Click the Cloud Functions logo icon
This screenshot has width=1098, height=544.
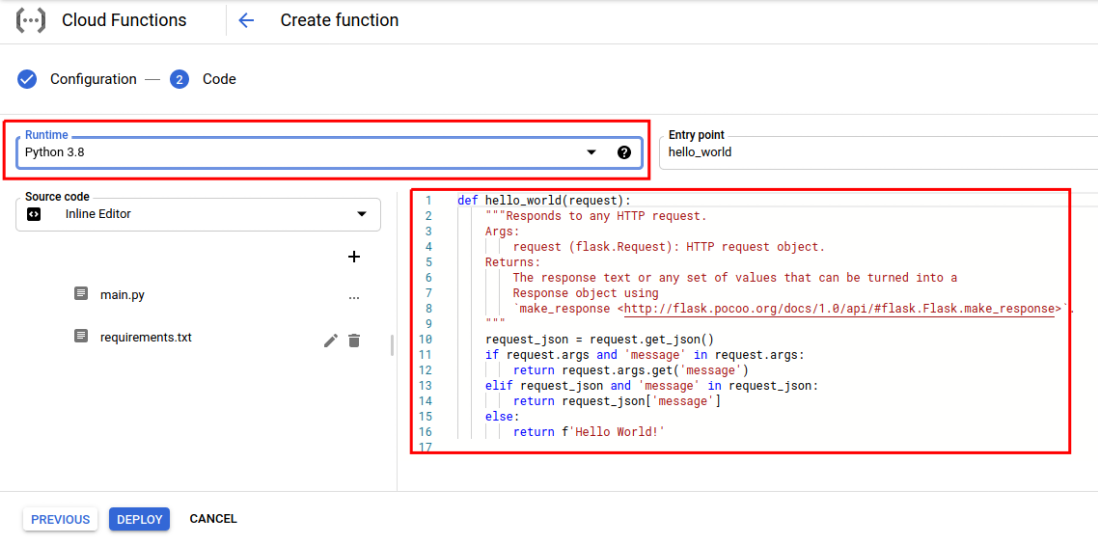click(x=31, y=20)
